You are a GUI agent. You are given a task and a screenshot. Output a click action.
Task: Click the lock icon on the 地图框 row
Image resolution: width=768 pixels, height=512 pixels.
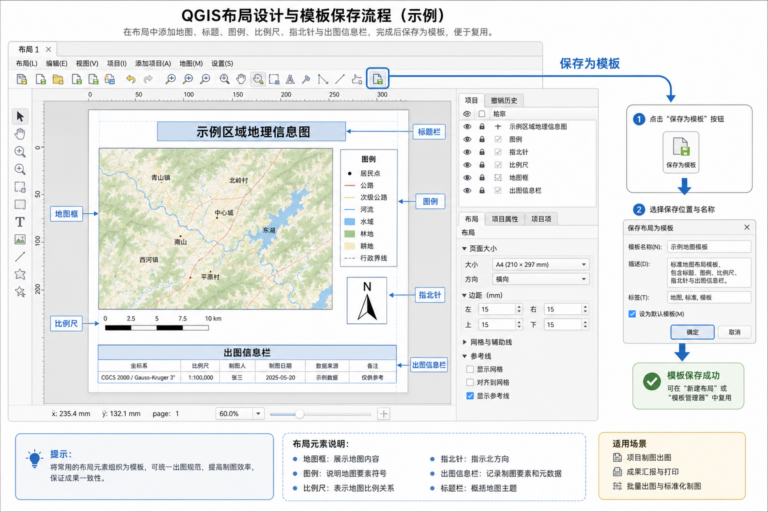point(482,177)
